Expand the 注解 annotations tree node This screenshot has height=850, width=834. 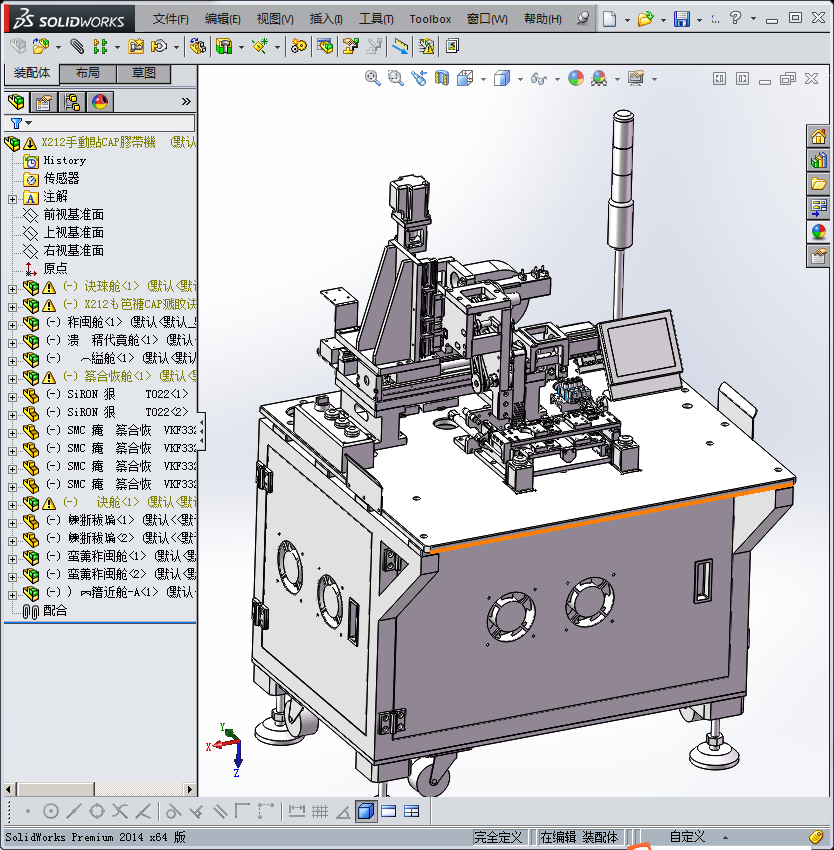coord(12,197)
